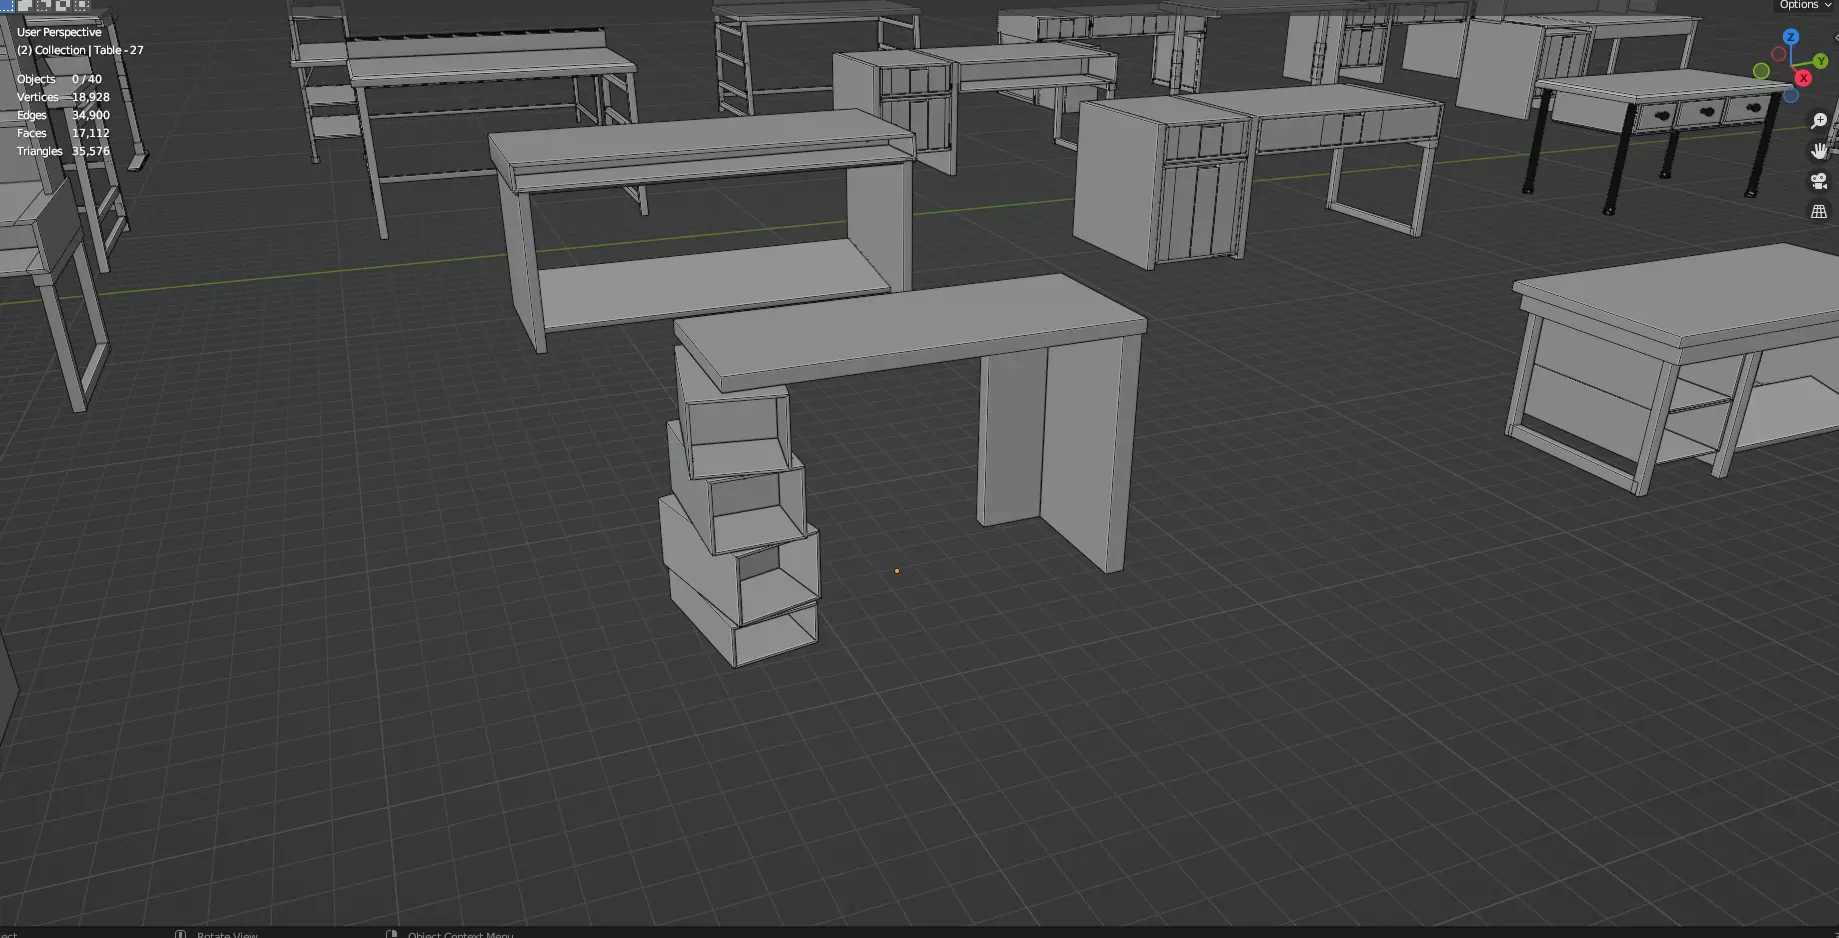The image size is (1839, 938).
Task: Snap view to negative Y axis circle
Action: click(x=1761, y=71)
